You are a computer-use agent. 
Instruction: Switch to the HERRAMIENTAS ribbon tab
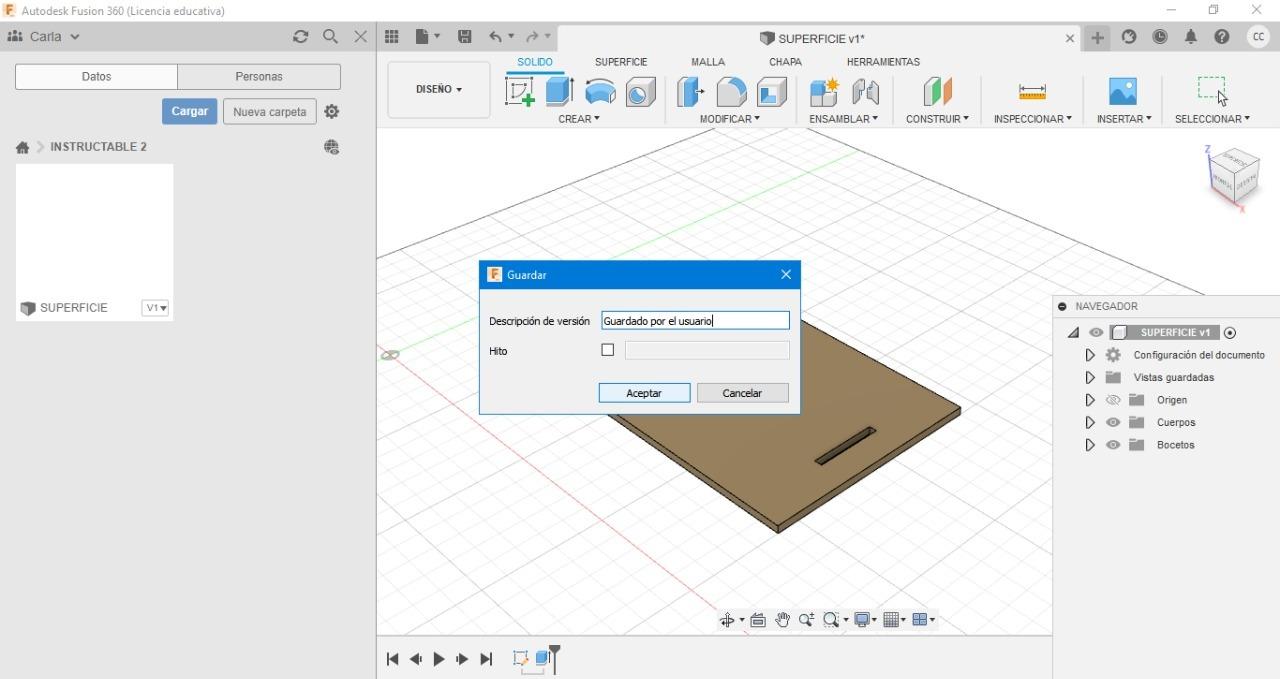(x=883, y=62)
